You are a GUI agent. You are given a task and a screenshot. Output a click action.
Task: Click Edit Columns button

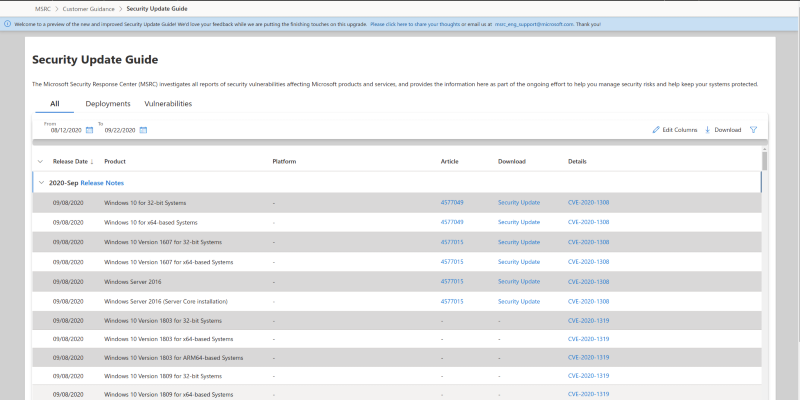pyautogui.click(x=674, y=130)
